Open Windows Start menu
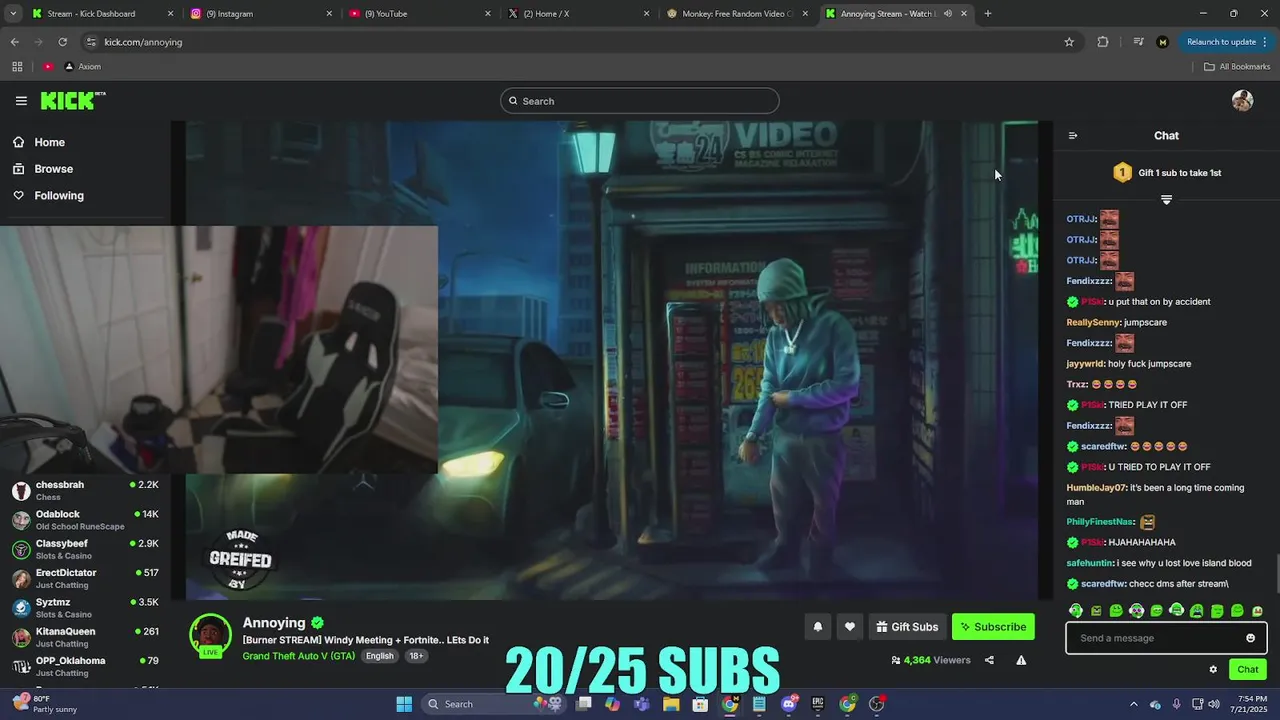 pyautogui.click(x=404, y=704)
